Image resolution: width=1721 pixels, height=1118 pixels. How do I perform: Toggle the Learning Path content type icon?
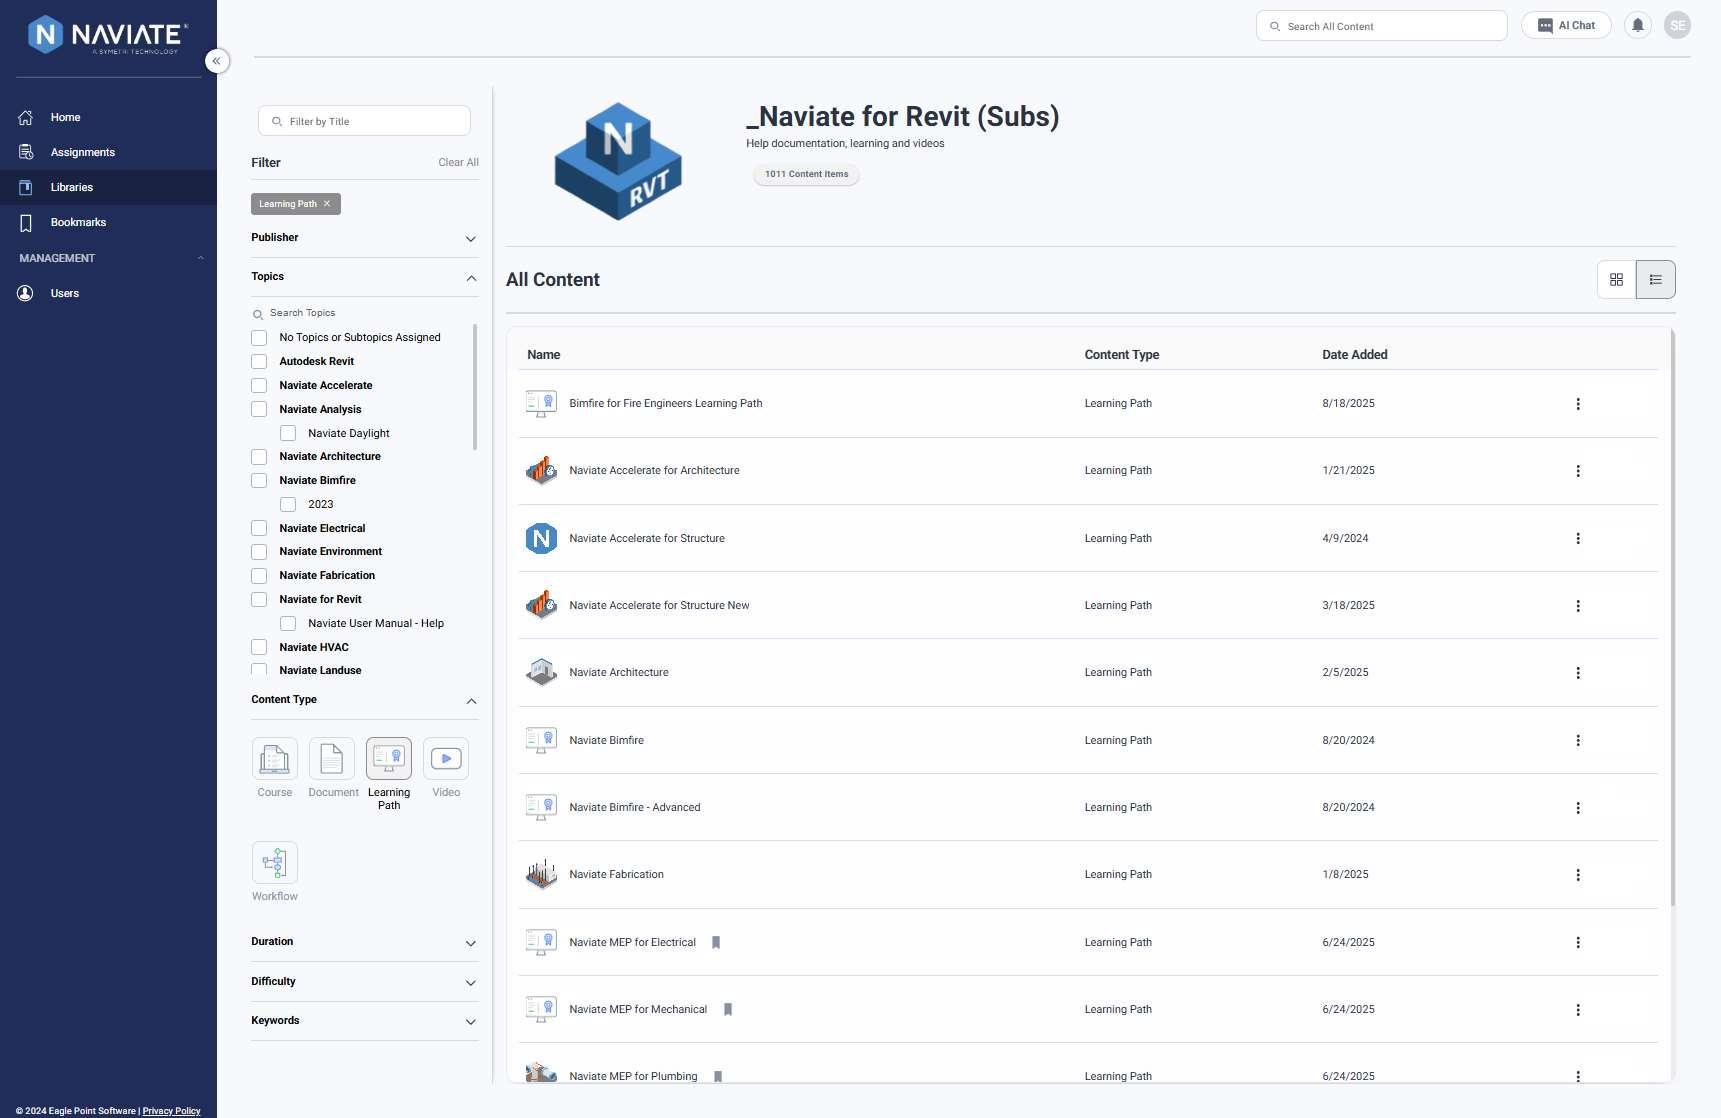[x=389, y=759]
